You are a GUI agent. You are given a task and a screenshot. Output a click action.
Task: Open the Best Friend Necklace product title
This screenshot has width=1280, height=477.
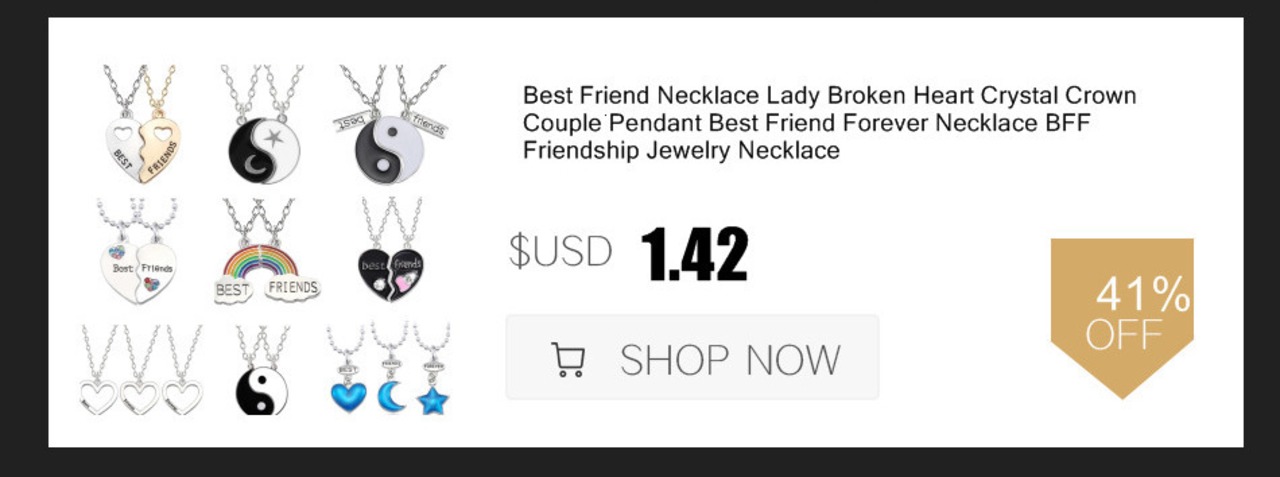[830, 123]
